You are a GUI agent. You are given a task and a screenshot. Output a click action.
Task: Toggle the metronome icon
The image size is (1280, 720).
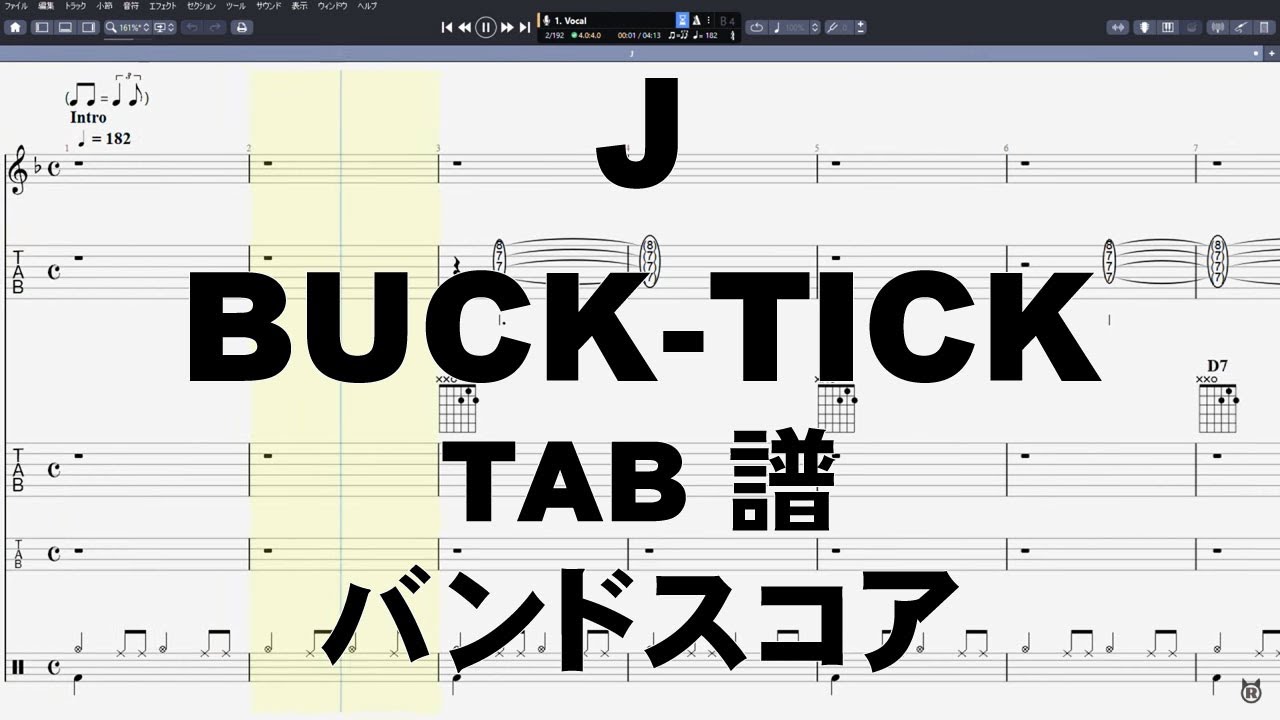click(696, 20)
